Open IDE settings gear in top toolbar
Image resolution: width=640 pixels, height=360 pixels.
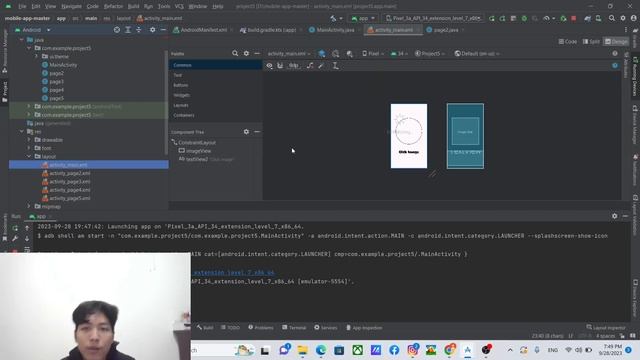[623, 18]
